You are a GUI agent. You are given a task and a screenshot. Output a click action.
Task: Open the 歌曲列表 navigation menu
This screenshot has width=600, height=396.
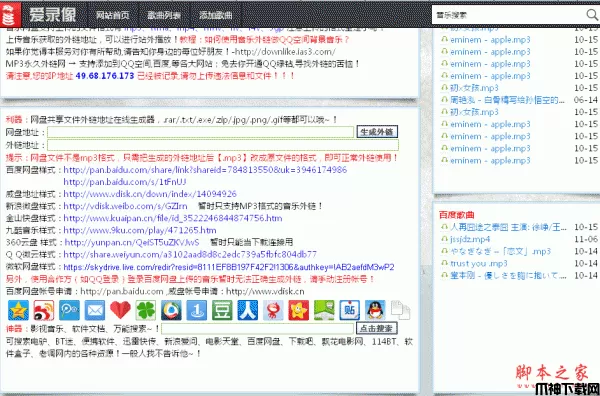point(164,15)
